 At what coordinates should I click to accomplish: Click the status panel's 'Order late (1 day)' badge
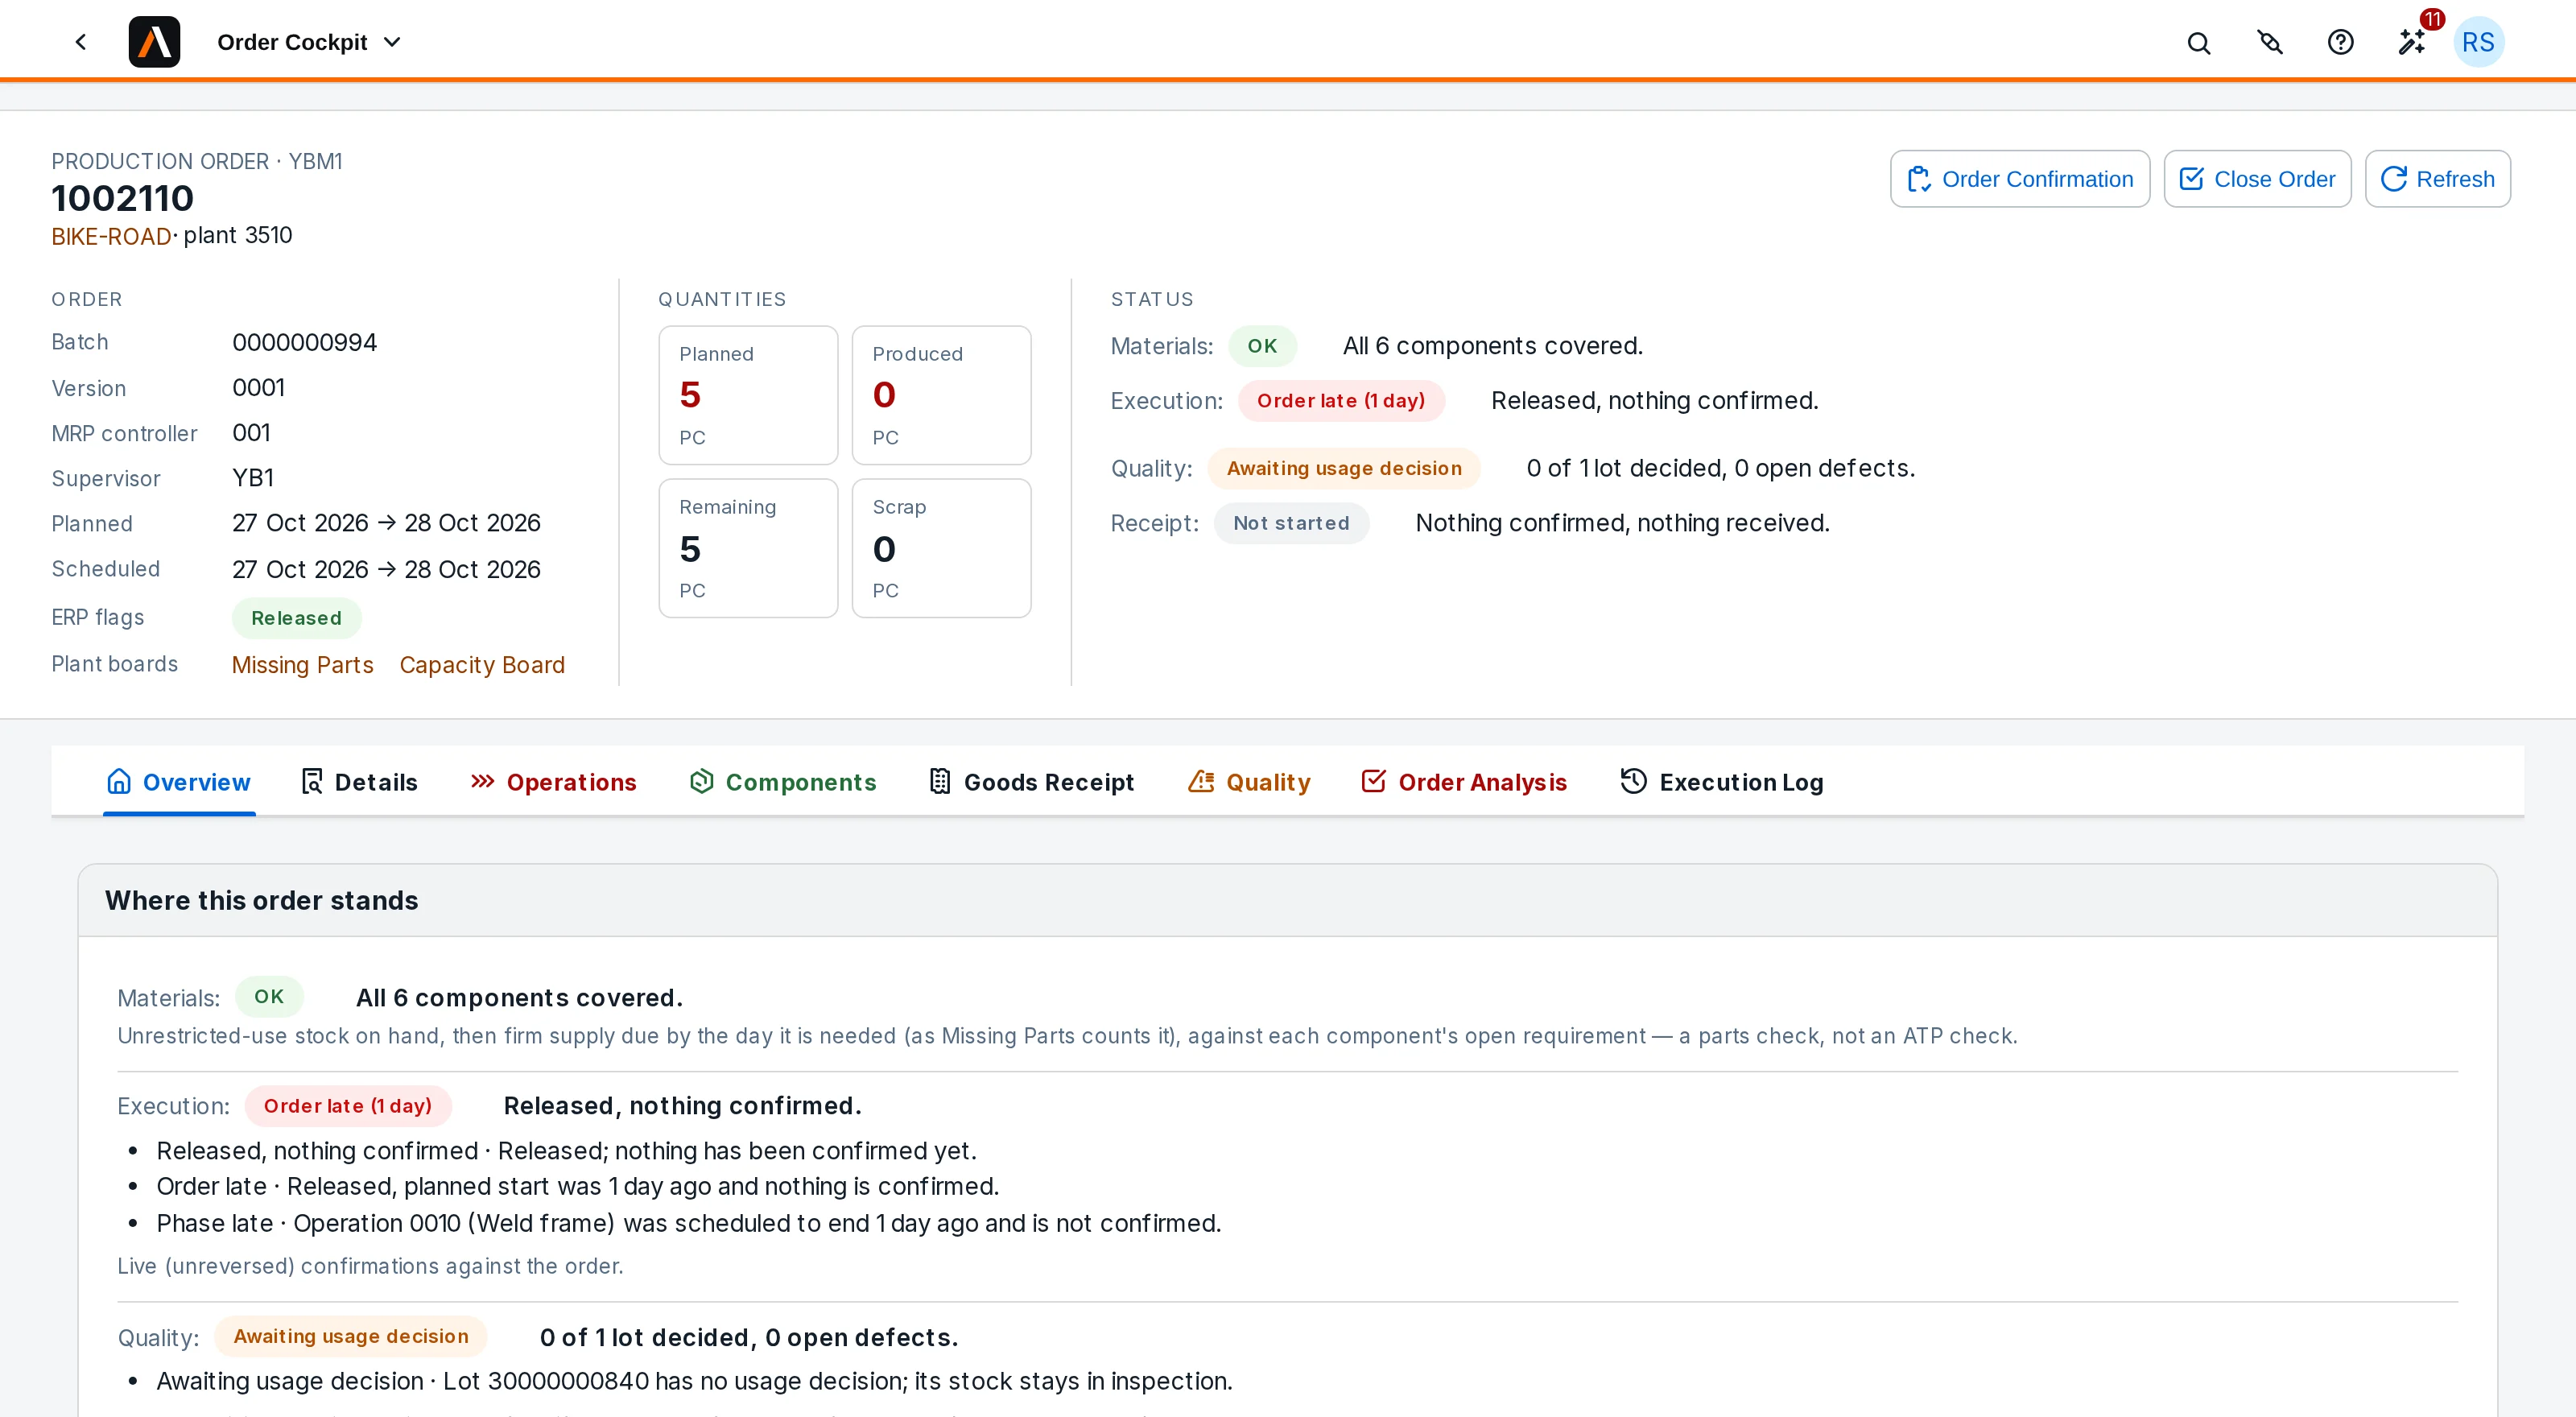click(1341, 401)
